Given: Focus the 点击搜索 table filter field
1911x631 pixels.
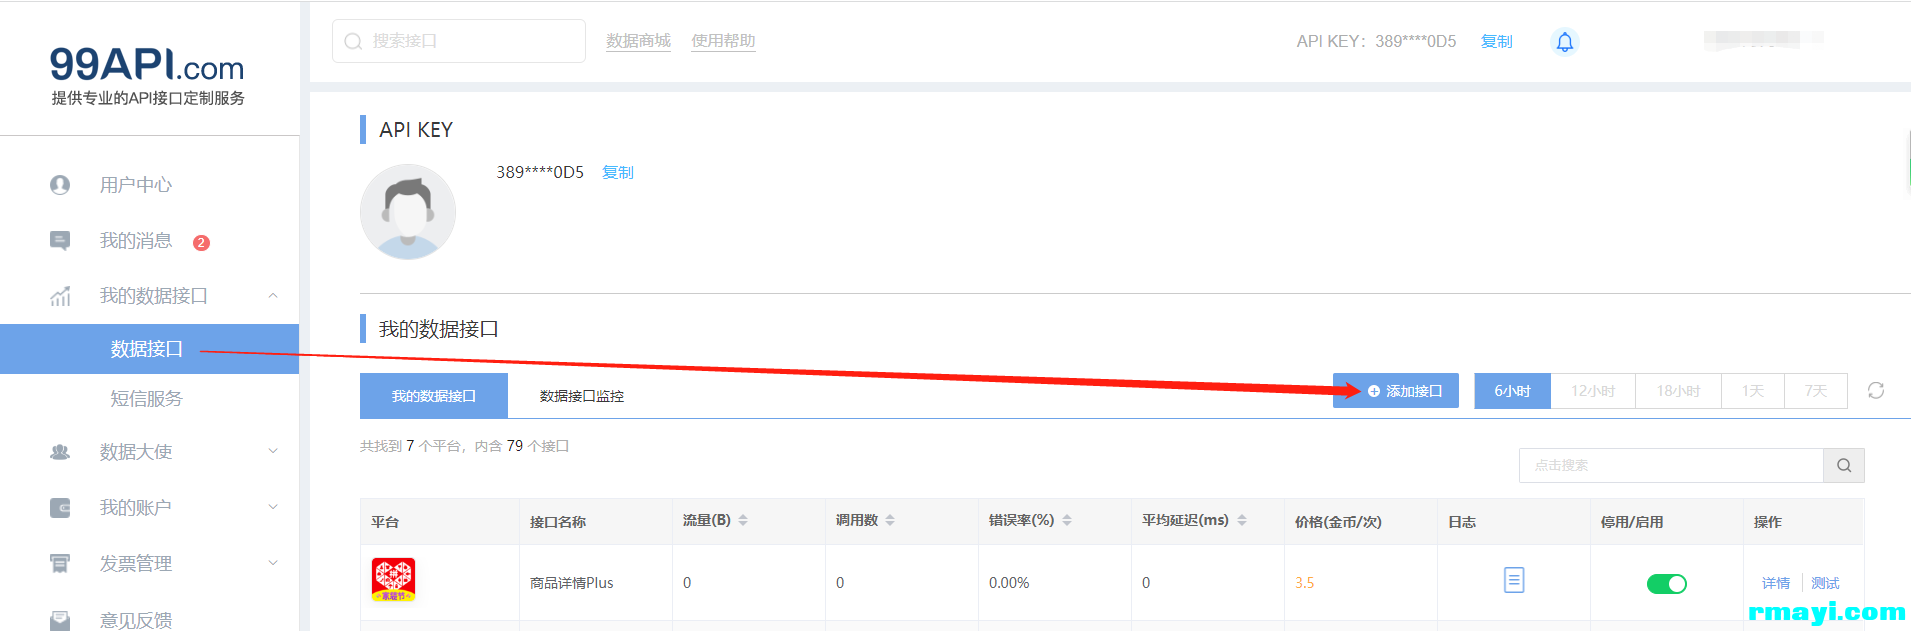Looking at the screenshot, I should pos(1671,465).
